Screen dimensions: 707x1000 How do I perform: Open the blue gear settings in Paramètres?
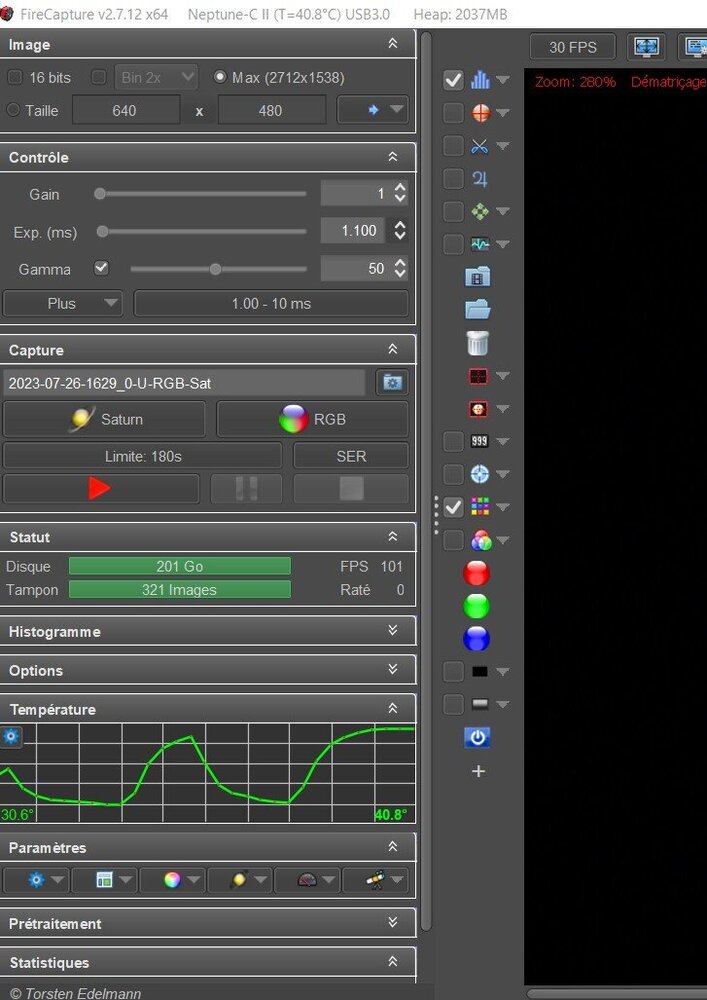[36, 880]
